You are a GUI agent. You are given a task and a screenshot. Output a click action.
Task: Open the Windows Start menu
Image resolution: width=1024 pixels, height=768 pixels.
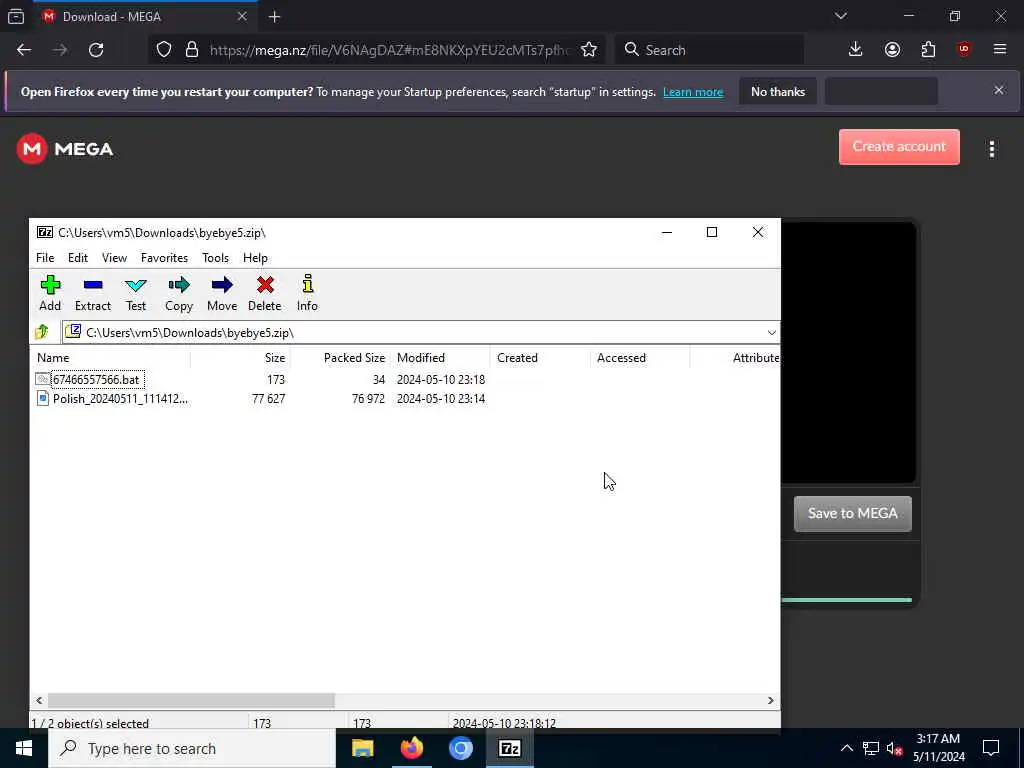click(24, 748)
